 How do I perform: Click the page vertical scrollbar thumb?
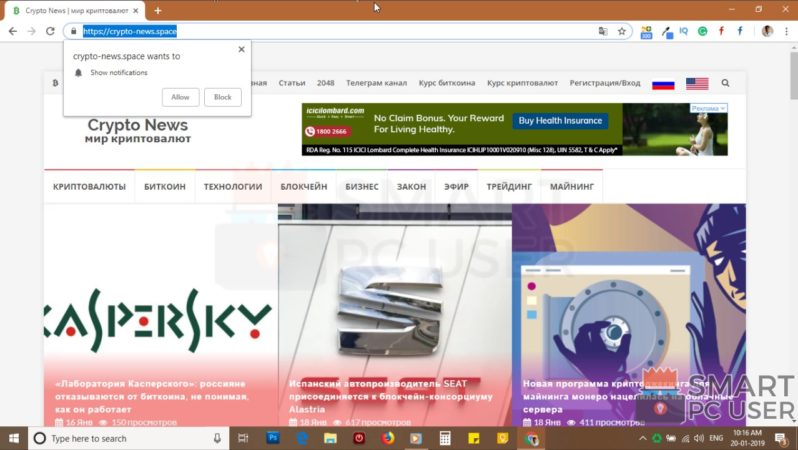coord(793,75)
